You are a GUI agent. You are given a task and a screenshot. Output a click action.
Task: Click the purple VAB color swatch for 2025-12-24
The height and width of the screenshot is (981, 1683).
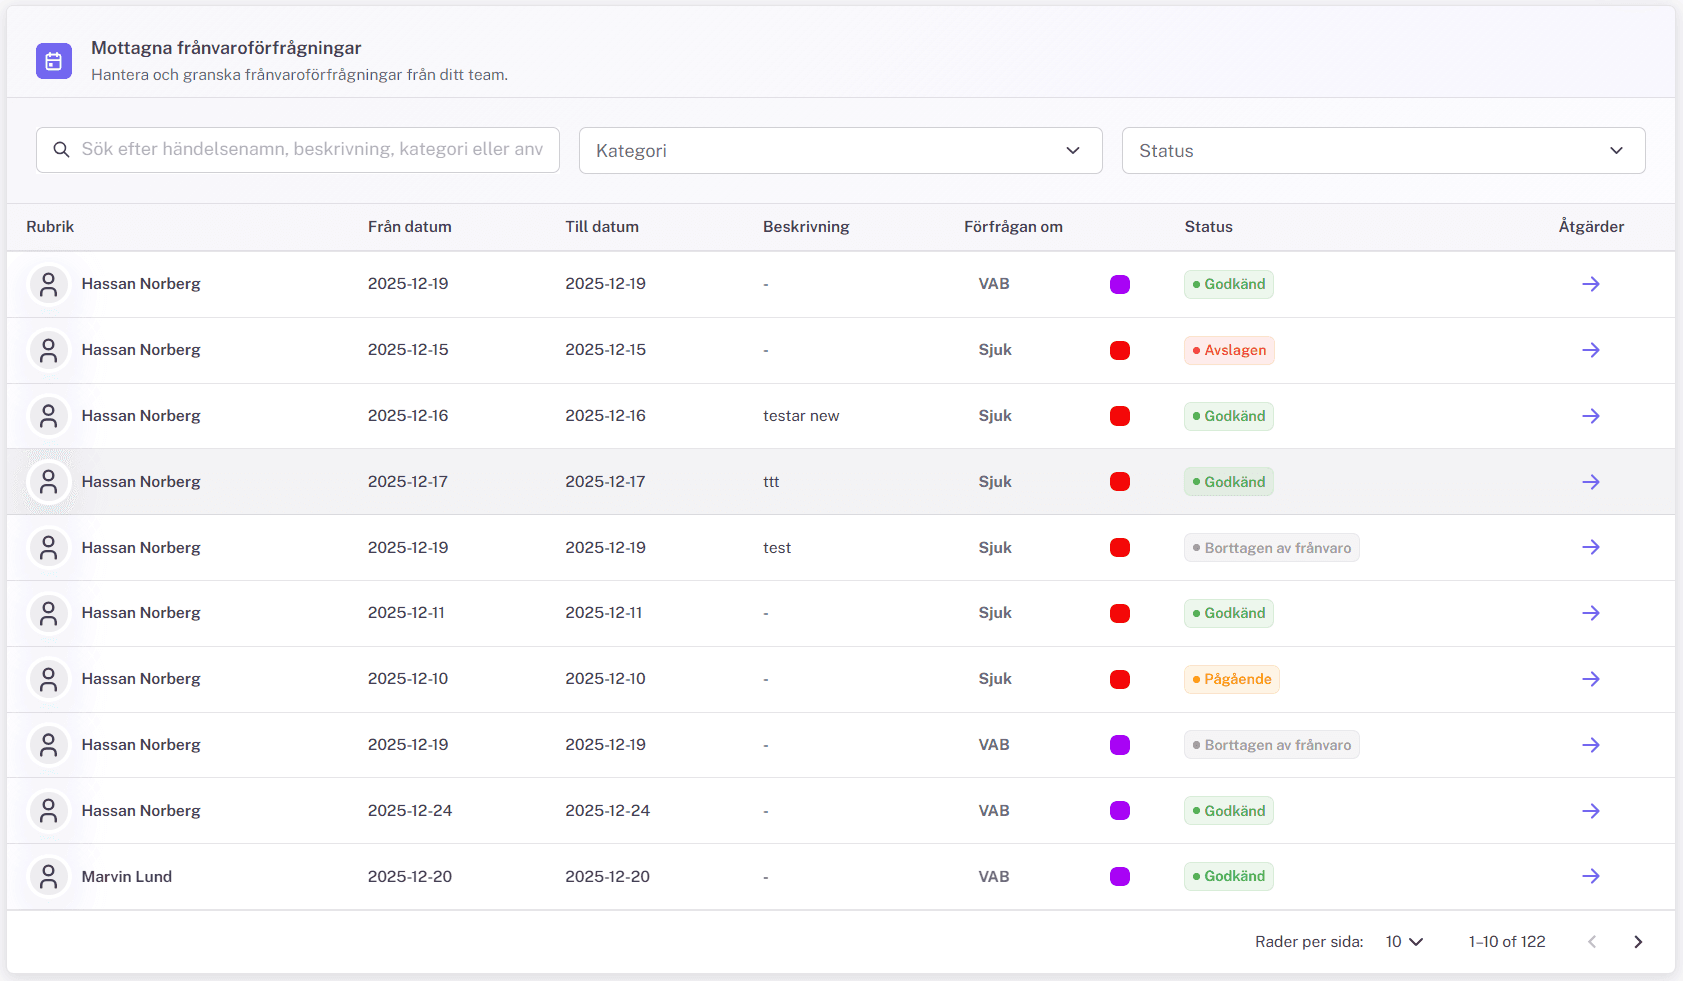(1120, 811)
